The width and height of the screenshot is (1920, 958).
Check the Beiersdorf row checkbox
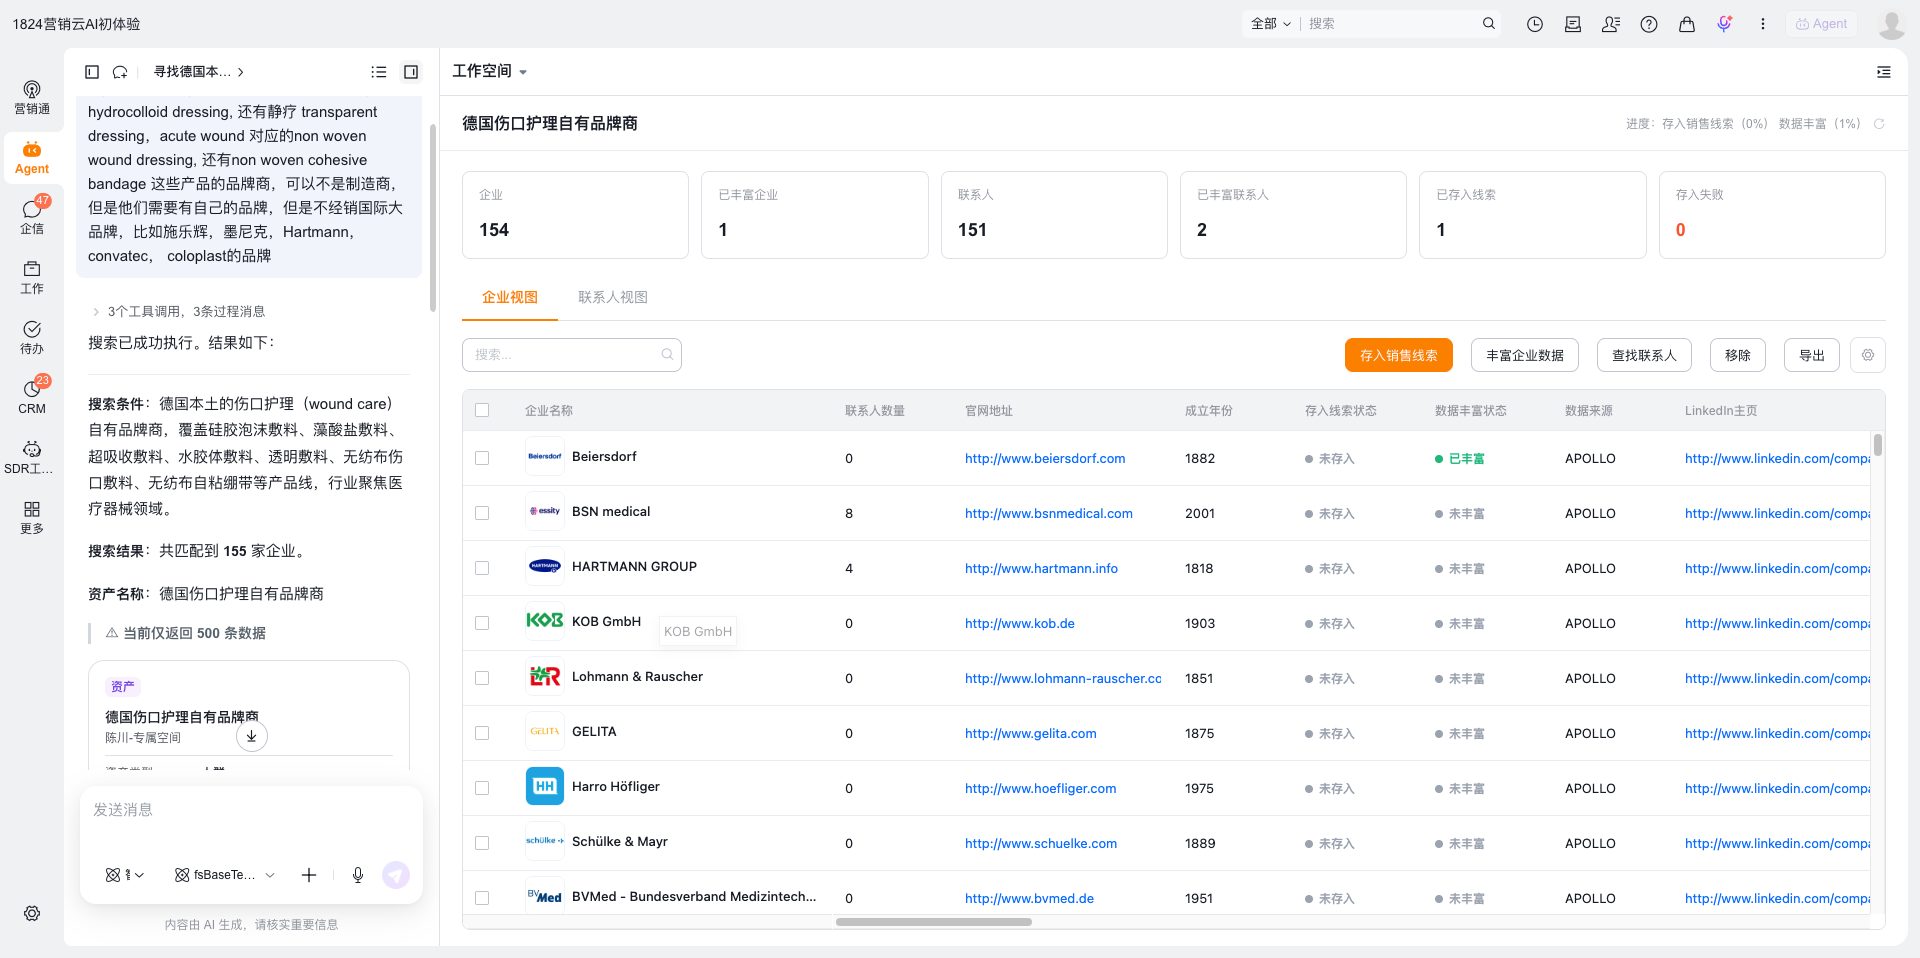click(x=482, y=458)
